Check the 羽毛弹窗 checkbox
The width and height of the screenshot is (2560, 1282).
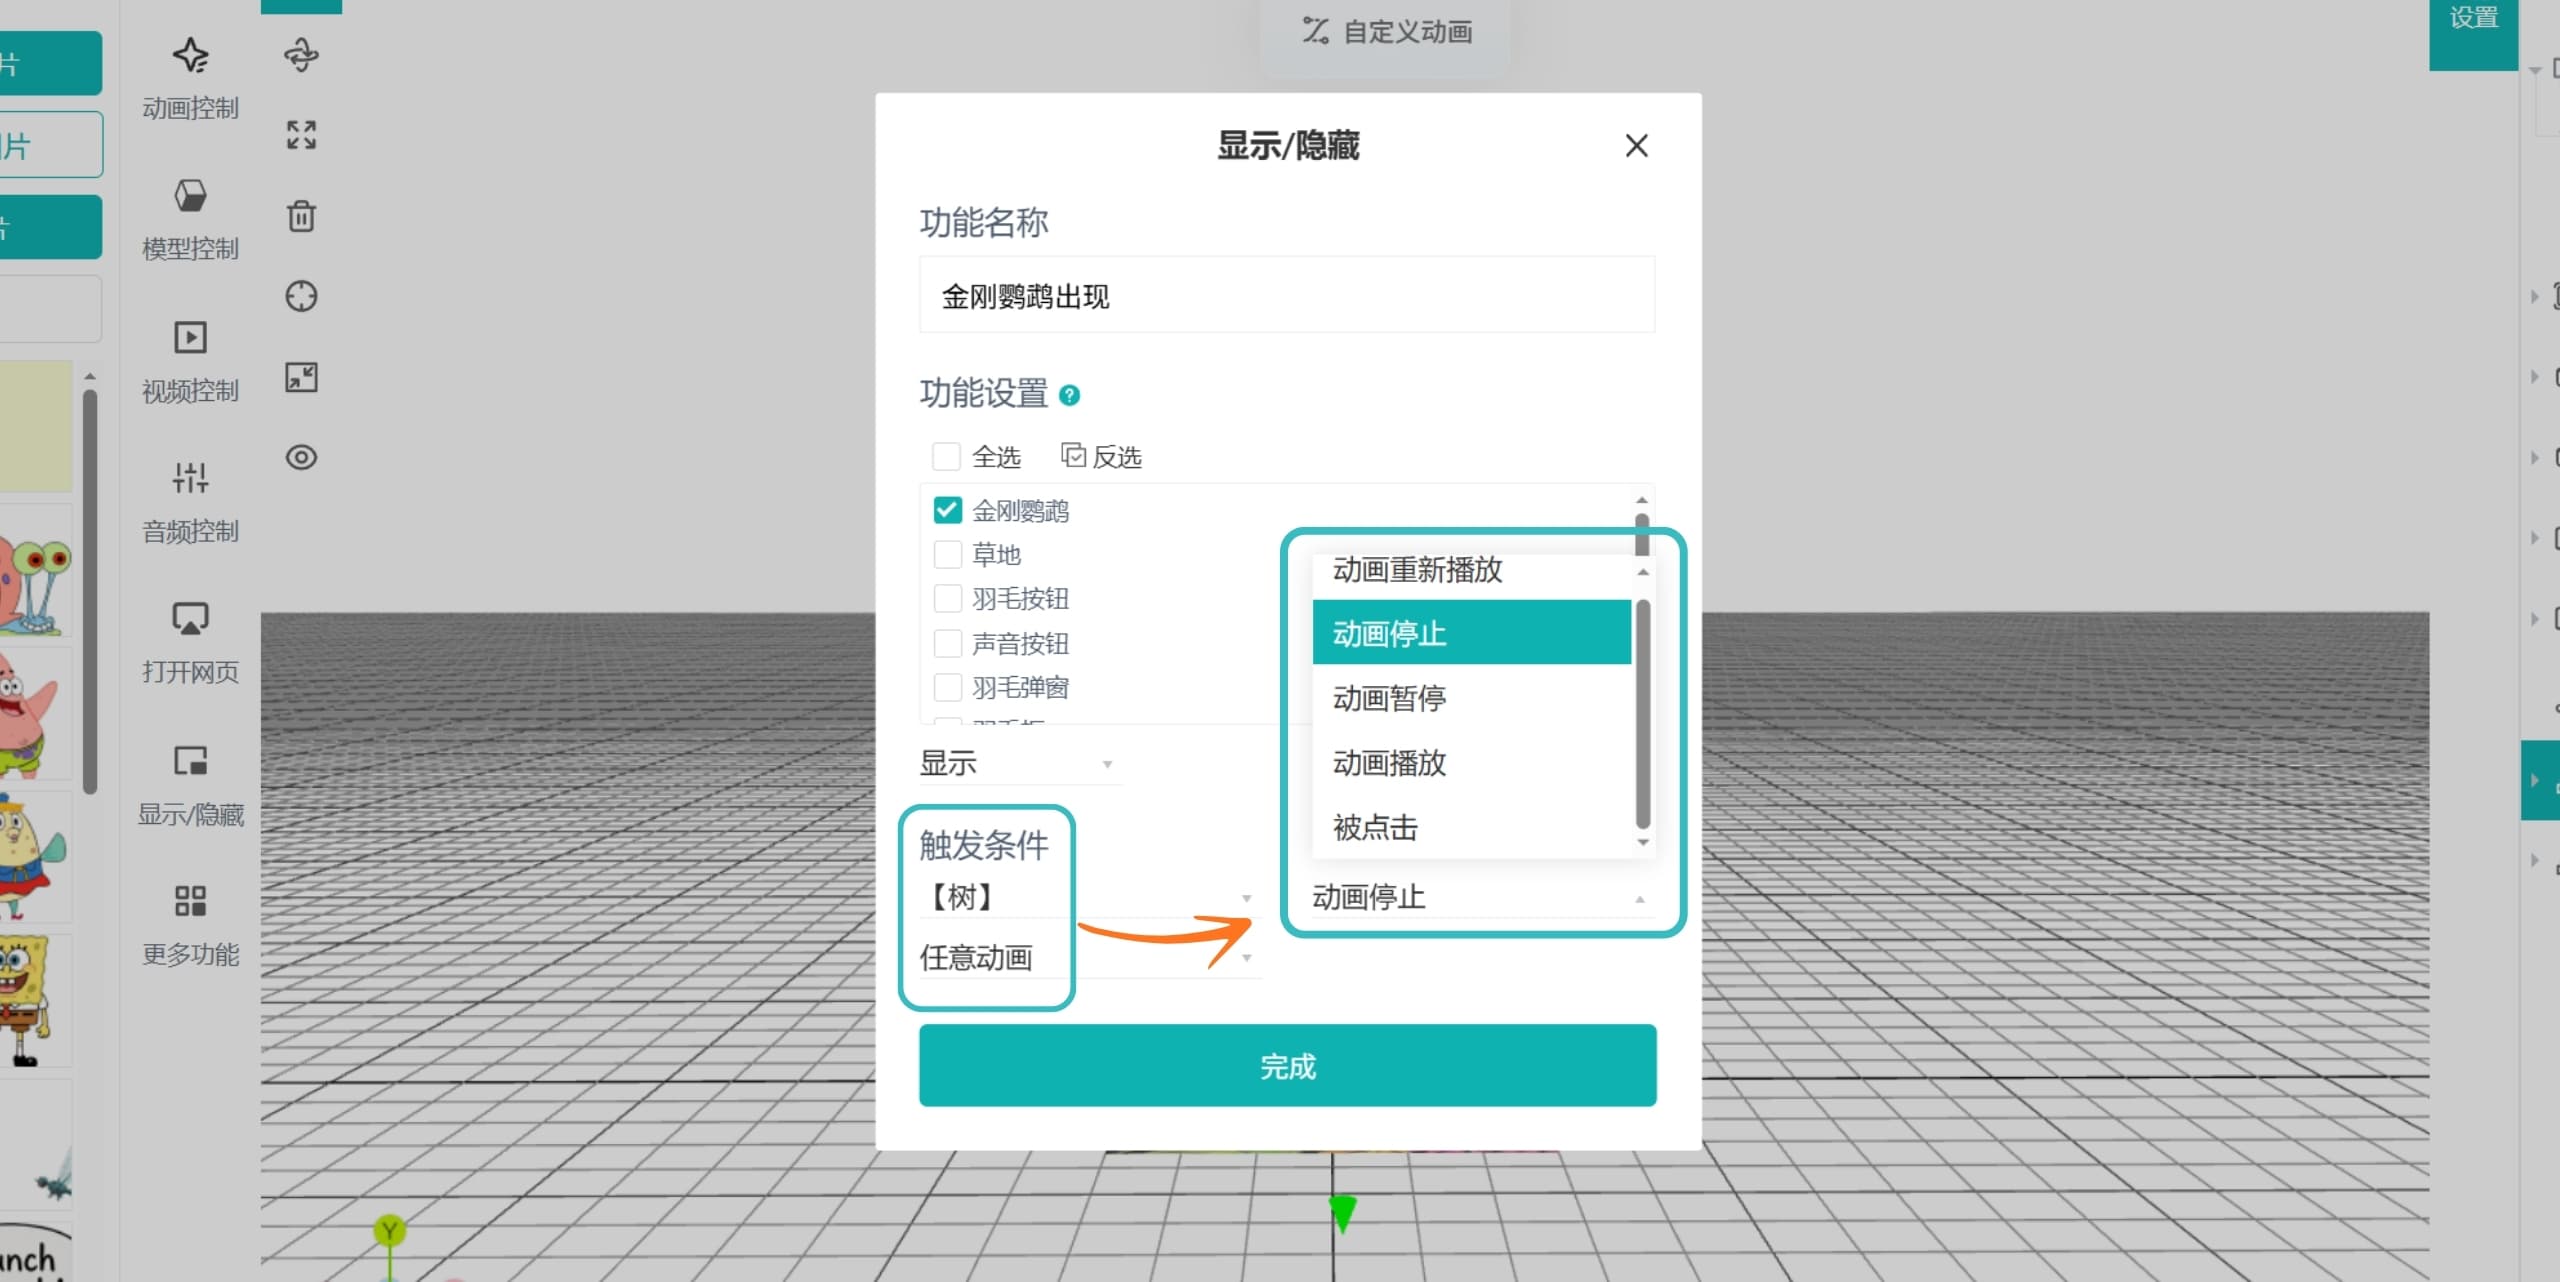(946, 687)
